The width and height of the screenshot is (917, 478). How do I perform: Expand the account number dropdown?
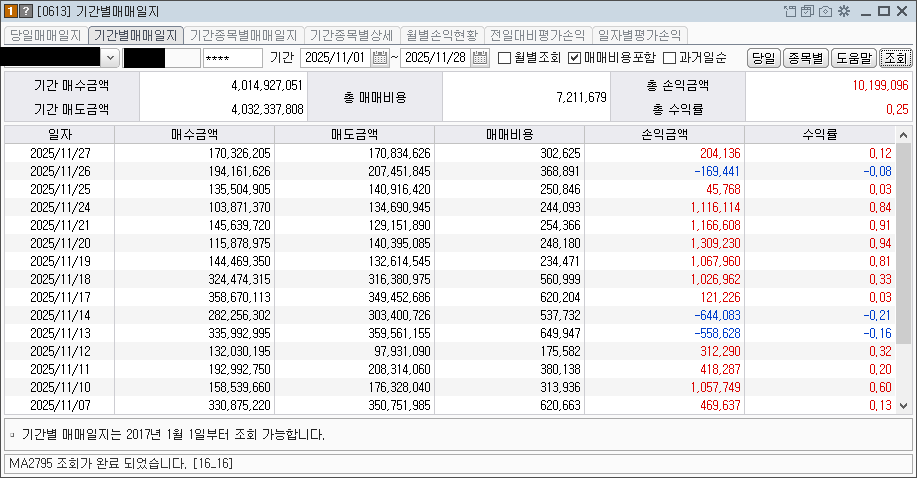point(109,58)
